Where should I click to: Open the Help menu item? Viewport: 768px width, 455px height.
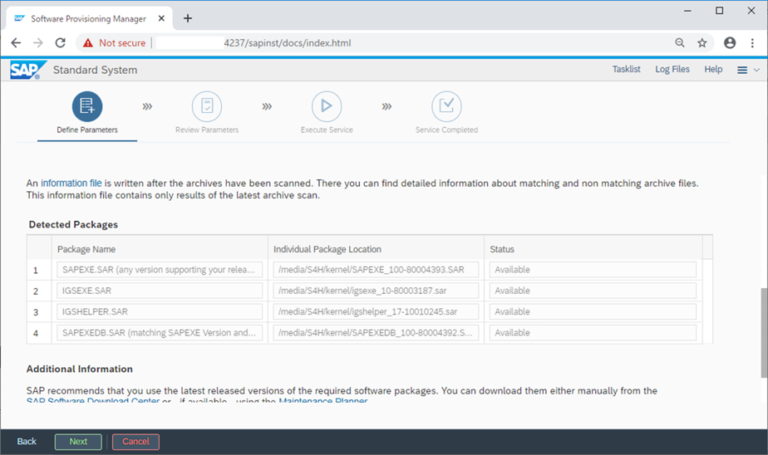(x=713, y=70)
